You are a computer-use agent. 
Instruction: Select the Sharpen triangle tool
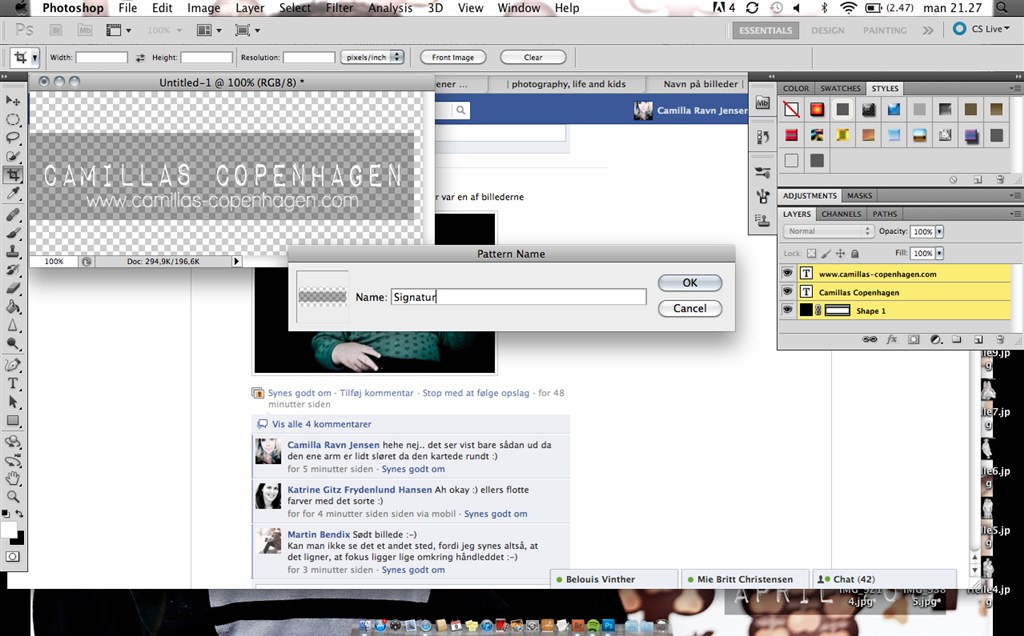(12, 325)
